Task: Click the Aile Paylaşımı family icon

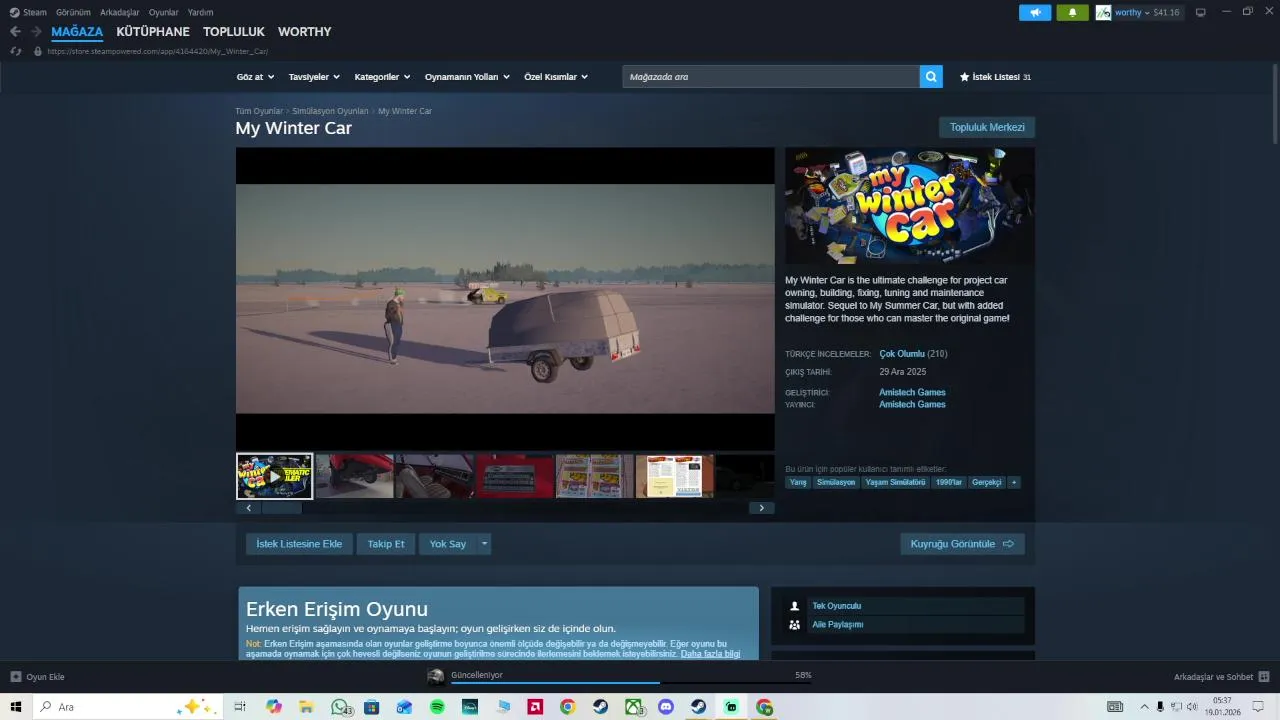Action: [794, 625]
